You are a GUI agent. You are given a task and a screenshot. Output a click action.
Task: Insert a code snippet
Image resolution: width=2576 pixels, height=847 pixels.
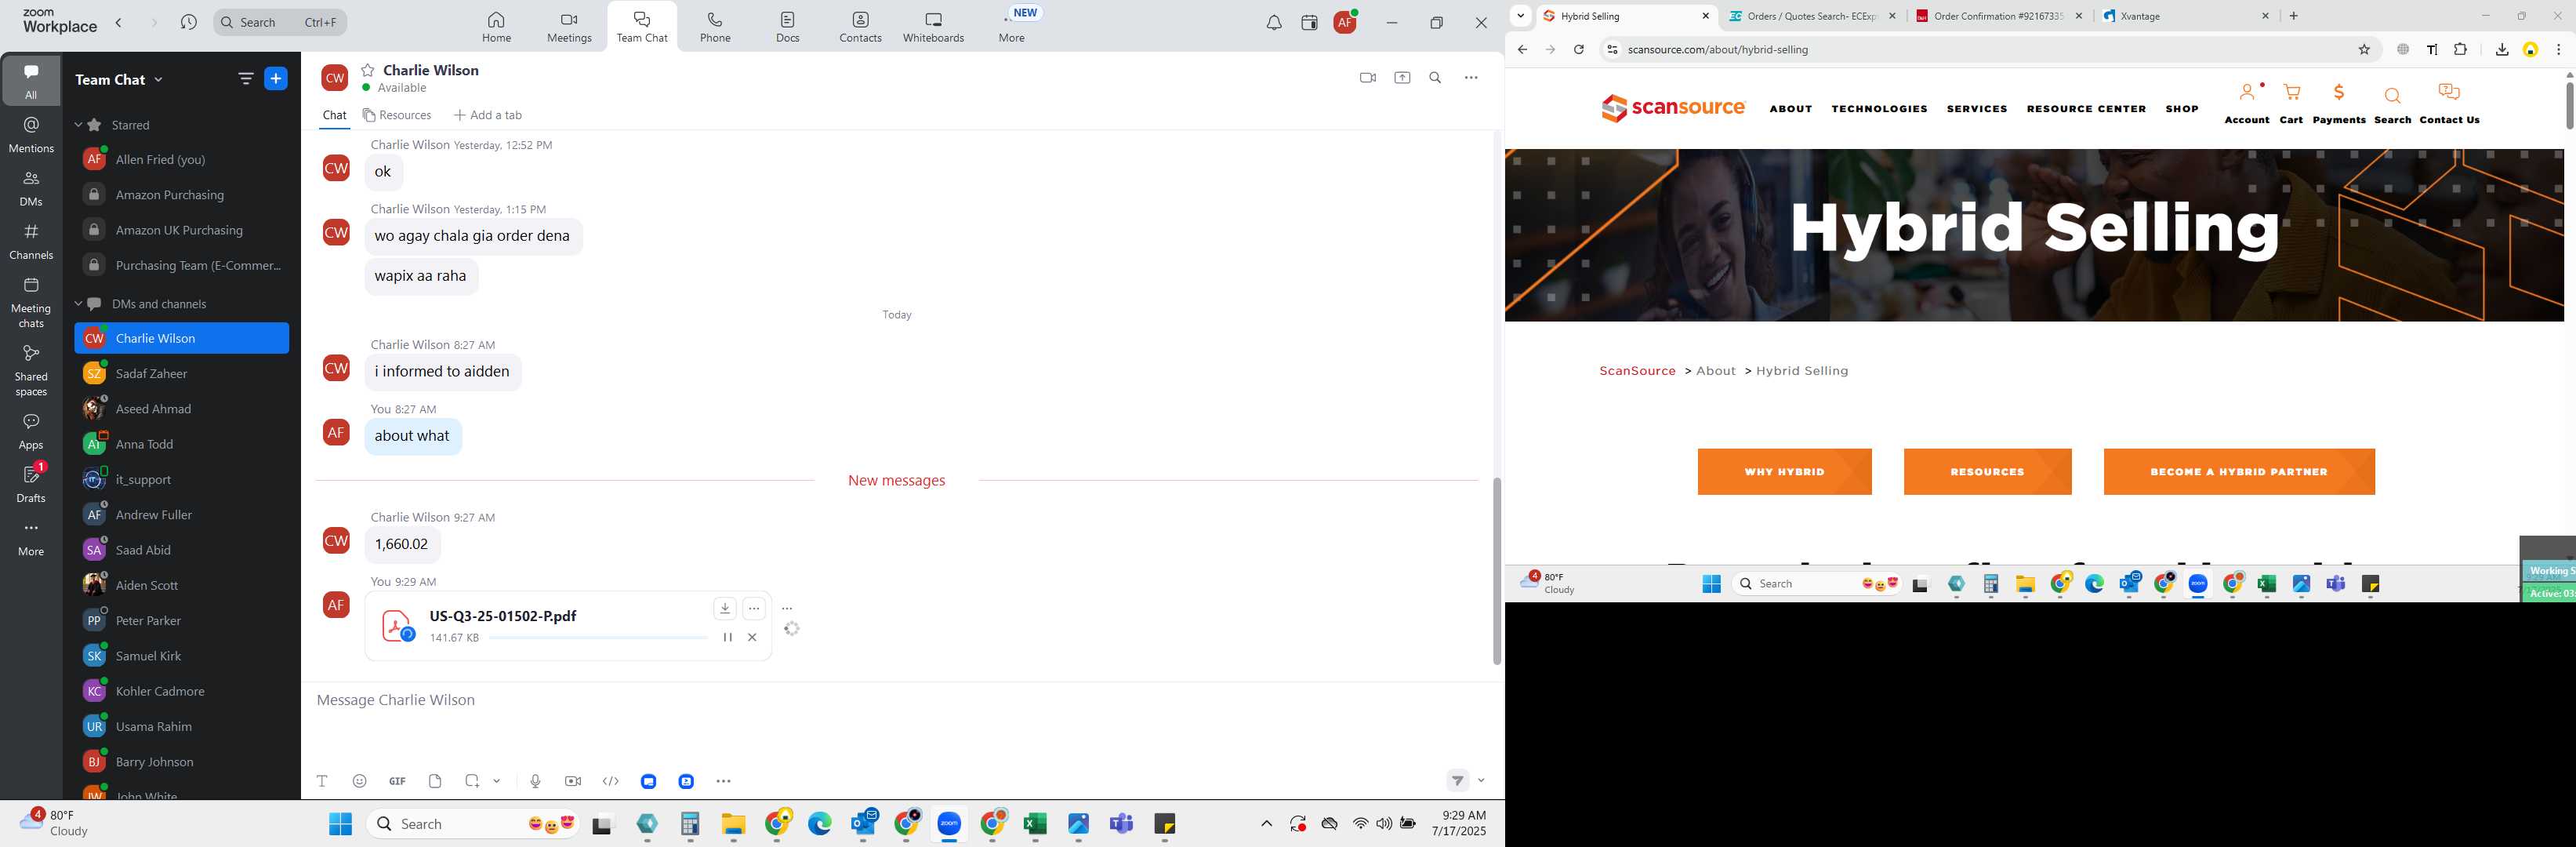point(611,781)
